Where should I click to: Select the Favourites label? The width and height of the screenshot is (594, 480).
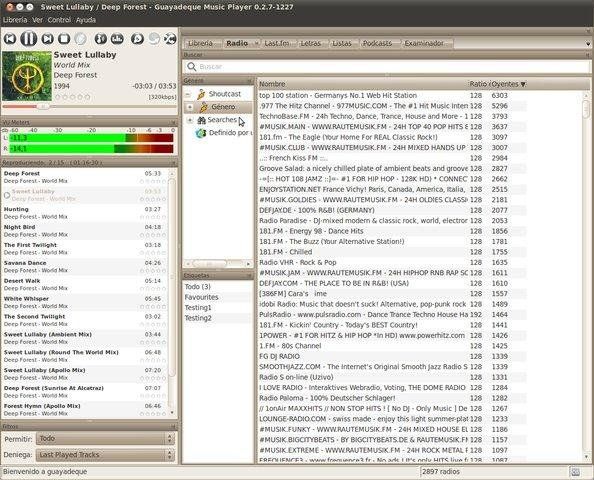(x=202, y=297)
